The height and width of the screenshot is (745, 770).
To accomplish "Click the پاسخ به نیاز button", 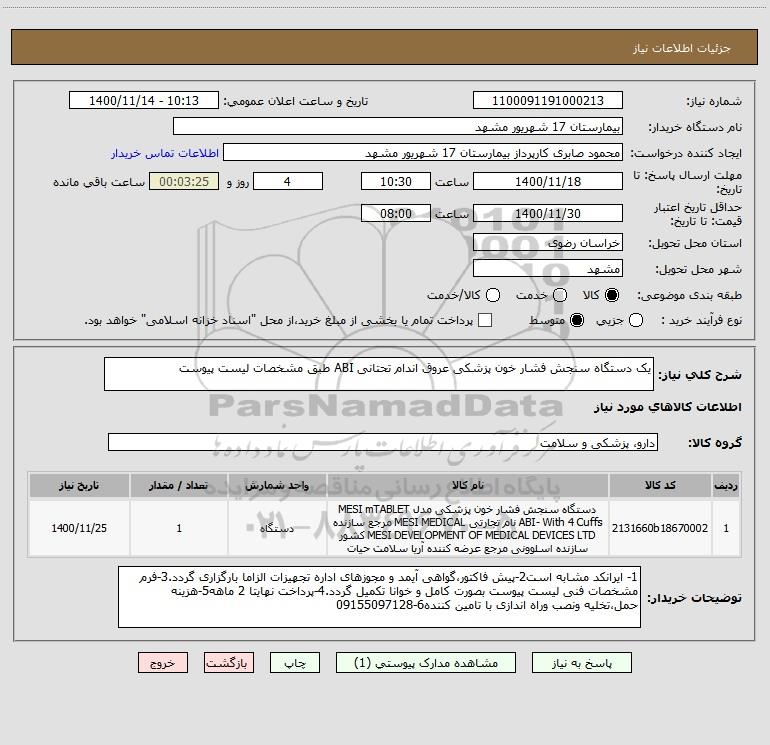I will coord(582,663).
